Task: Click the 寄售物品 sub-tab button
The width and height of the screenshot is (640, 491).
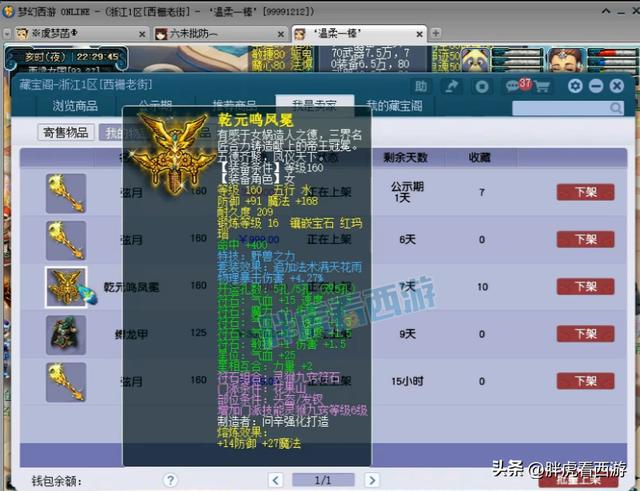Action: click(x=66, y=132)
